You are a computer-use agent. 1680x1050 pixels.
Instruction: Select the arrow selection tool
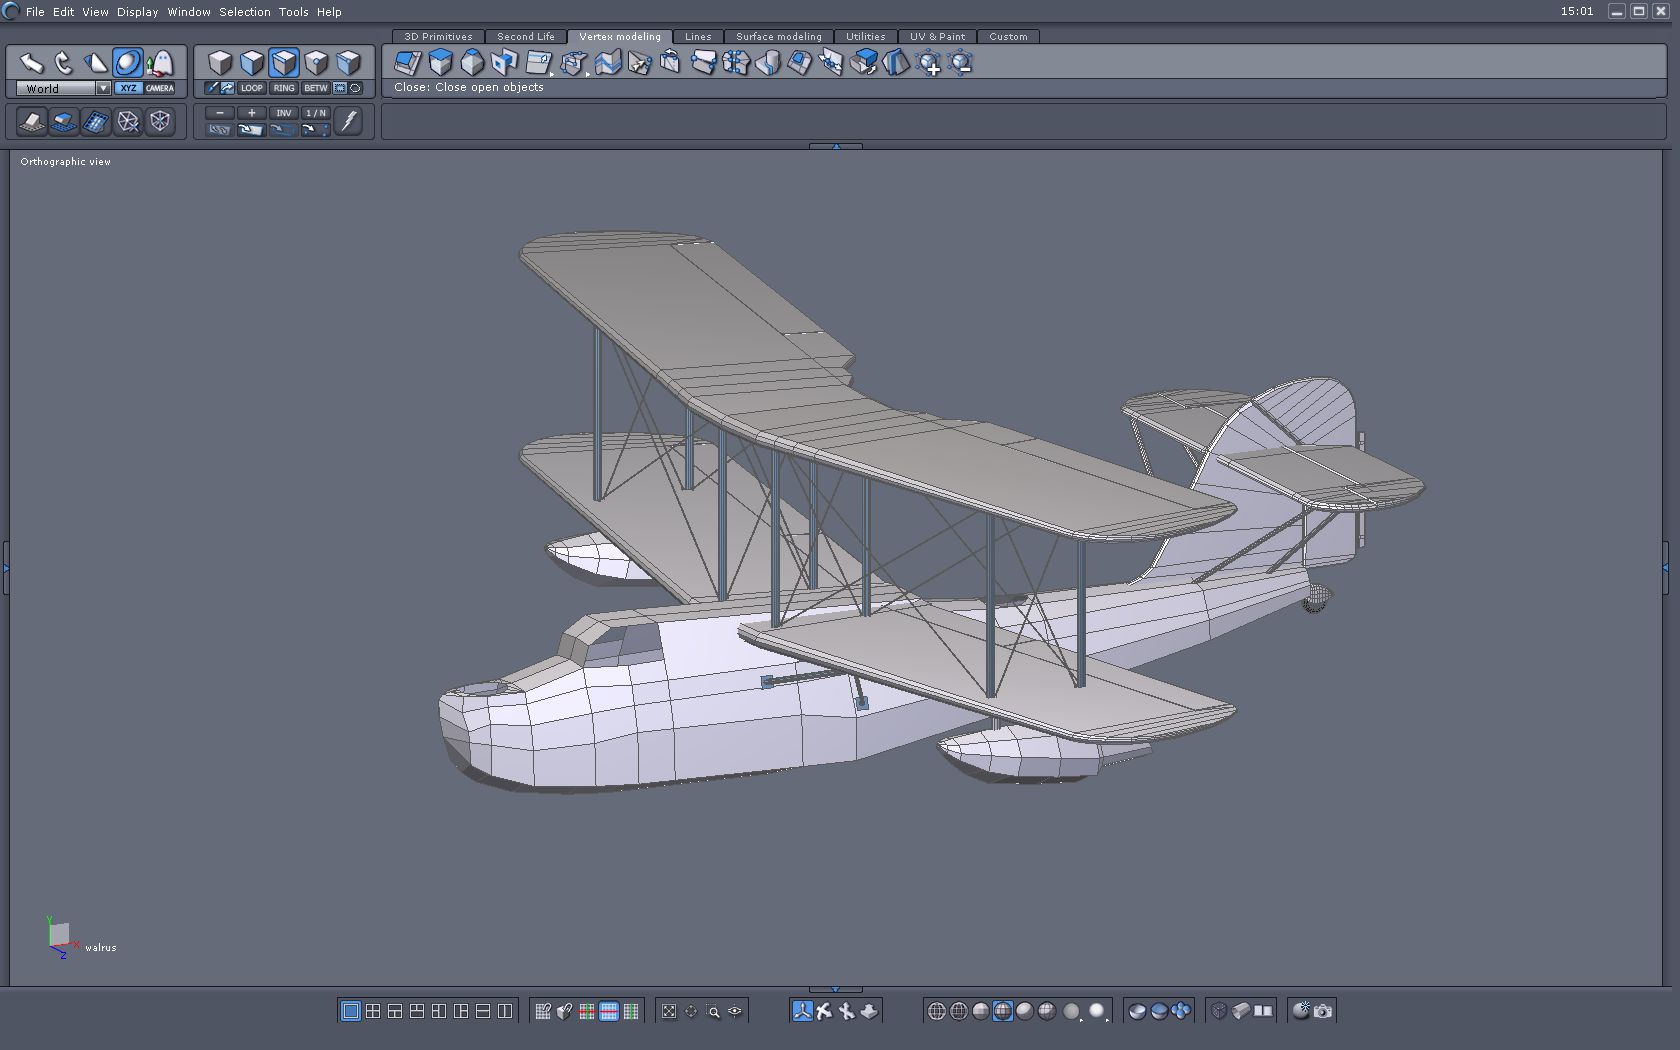pyautogui.click(x=32, y=63)
